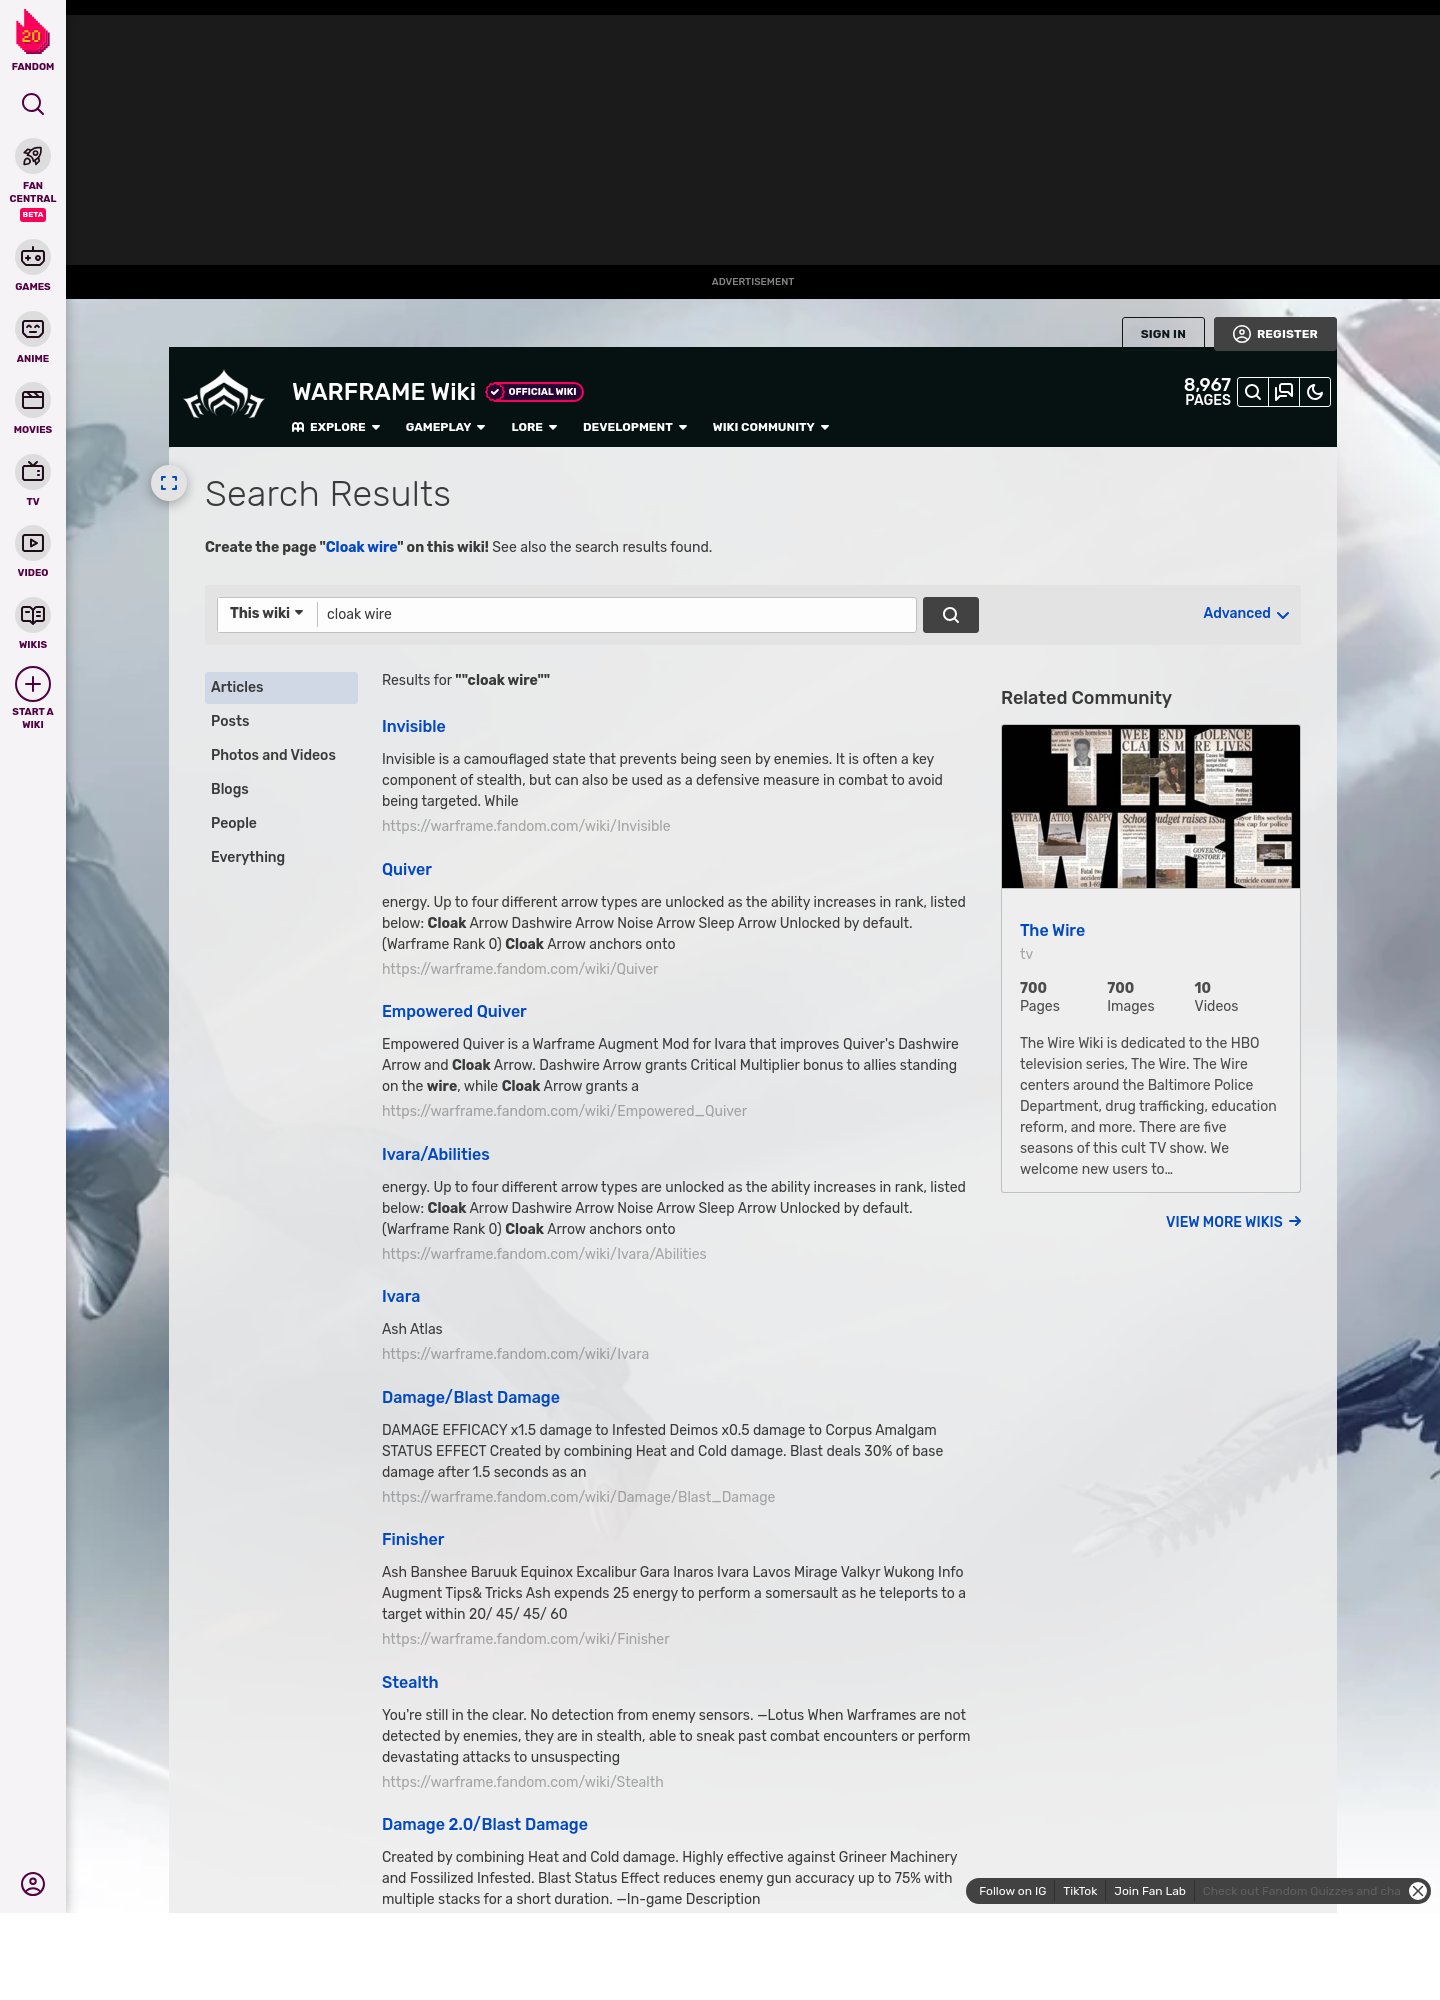Click Join Fan Lab in promo bar

click(x=1150, y=1891)
